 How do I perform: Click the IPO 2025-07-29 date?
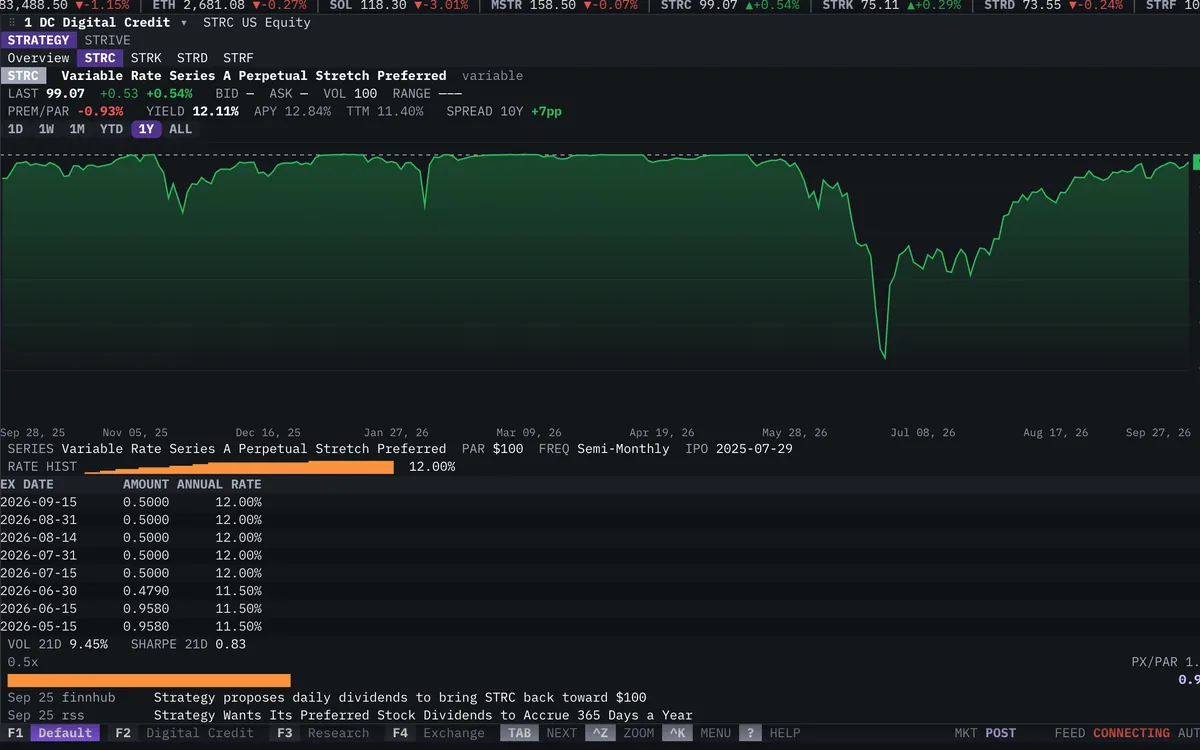[x=739, y=448]
